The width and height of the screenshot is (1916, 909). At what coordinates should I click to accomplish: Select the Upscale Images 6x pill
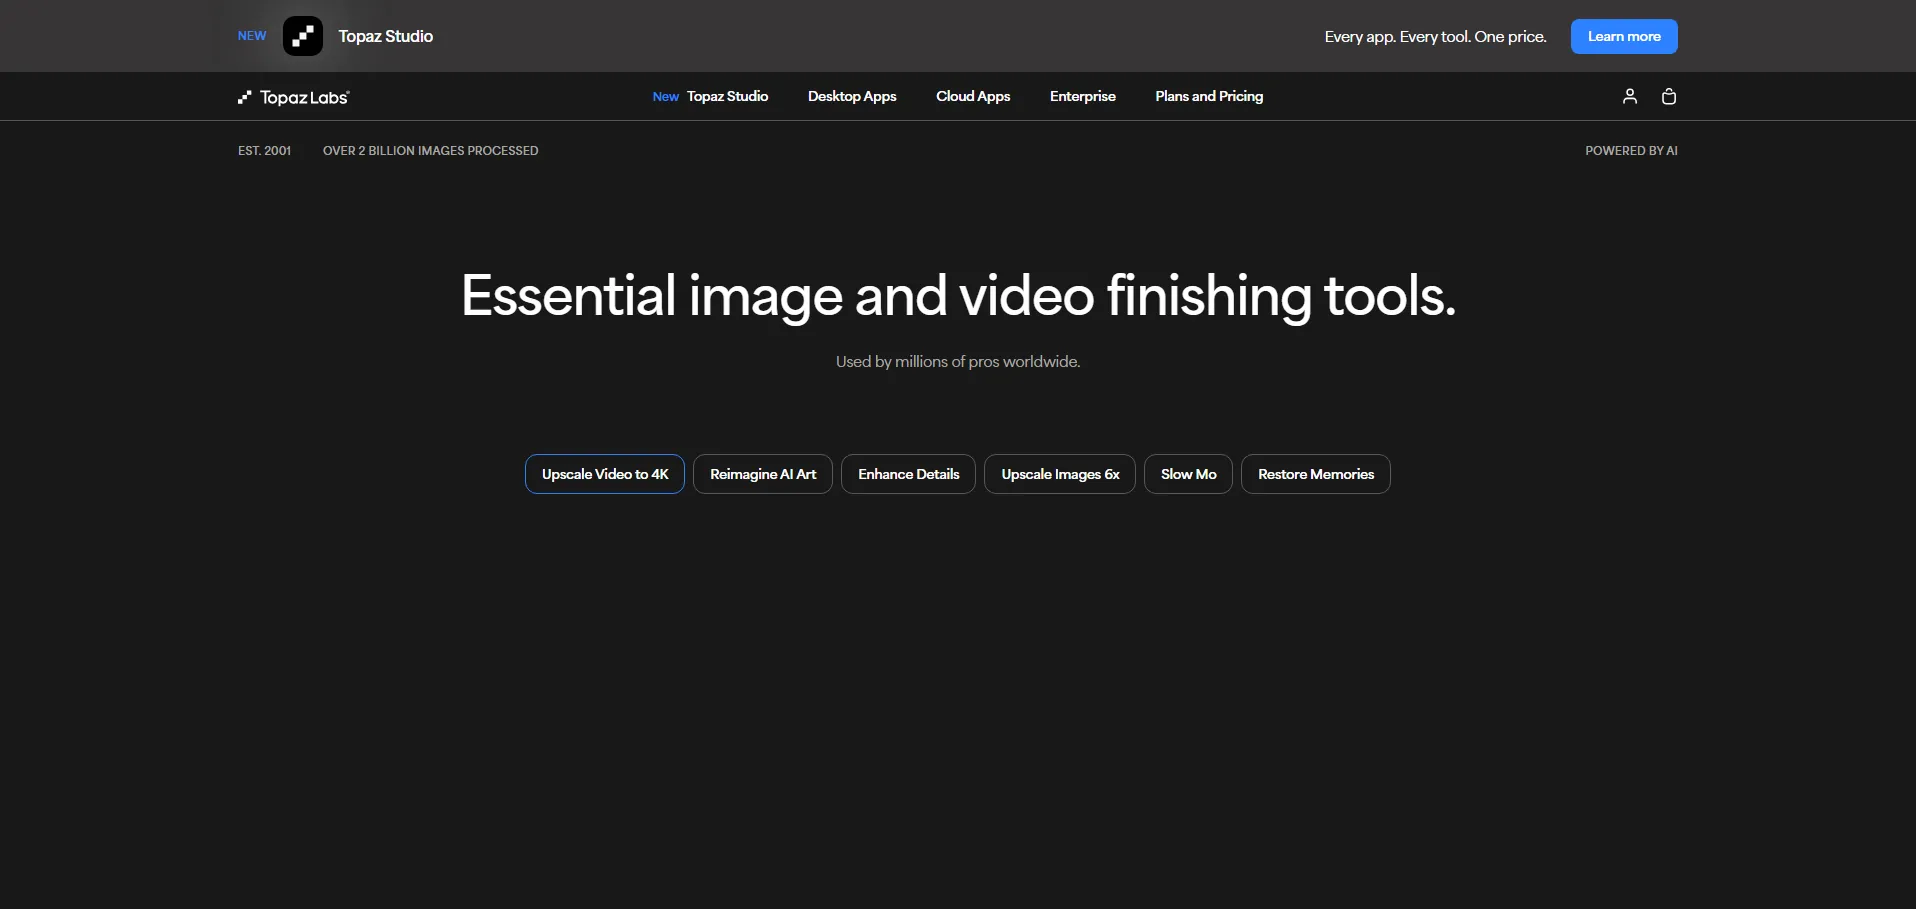coord(1060,474)
